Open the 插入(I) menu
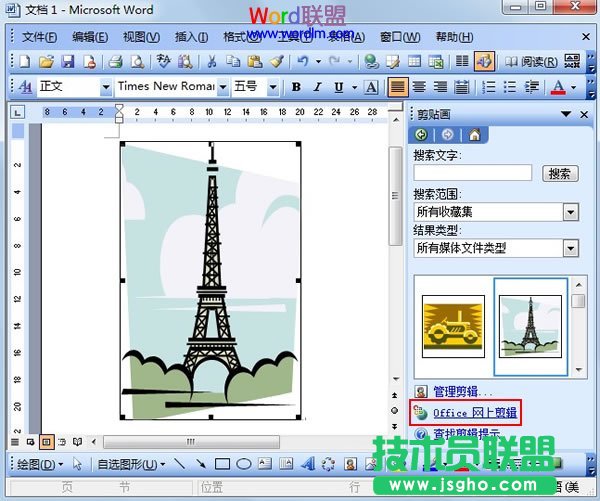Image resolution: width=600 pixels, height=501 pixels. click(x=191, y=37)
